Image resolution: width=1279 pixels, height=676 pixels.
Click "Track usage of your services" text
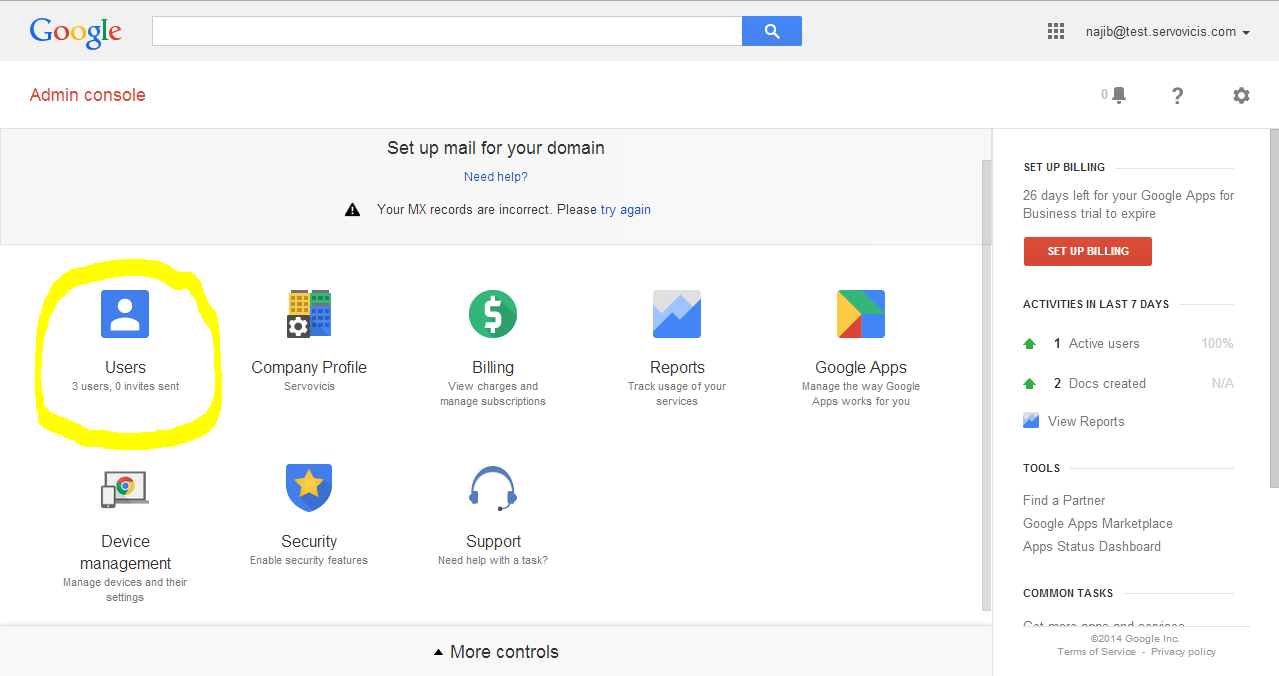677,394
